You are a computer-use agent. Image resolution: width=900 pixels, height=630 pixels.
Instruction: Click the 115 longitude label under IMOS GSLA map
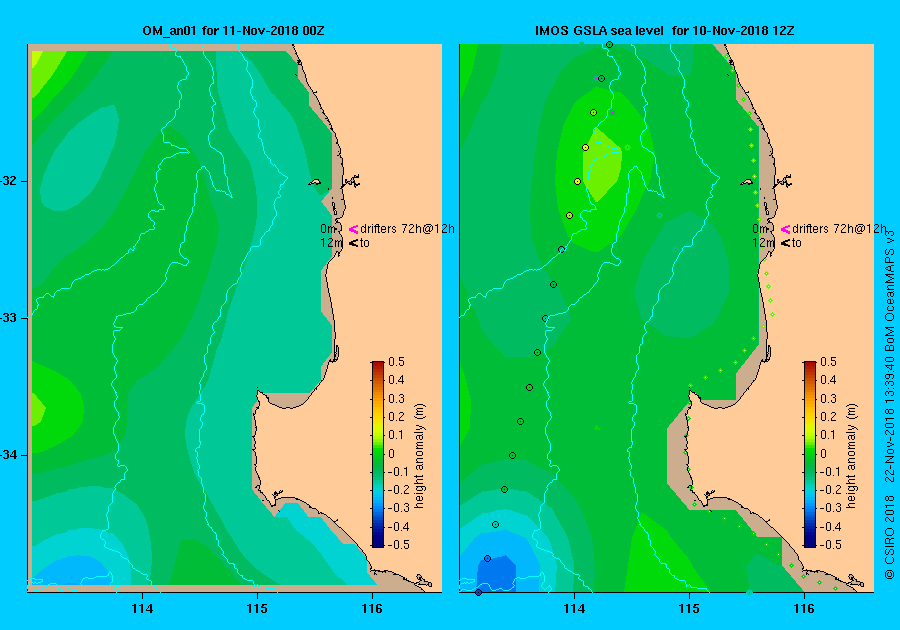pyautogui.click(x=689, y=609)
